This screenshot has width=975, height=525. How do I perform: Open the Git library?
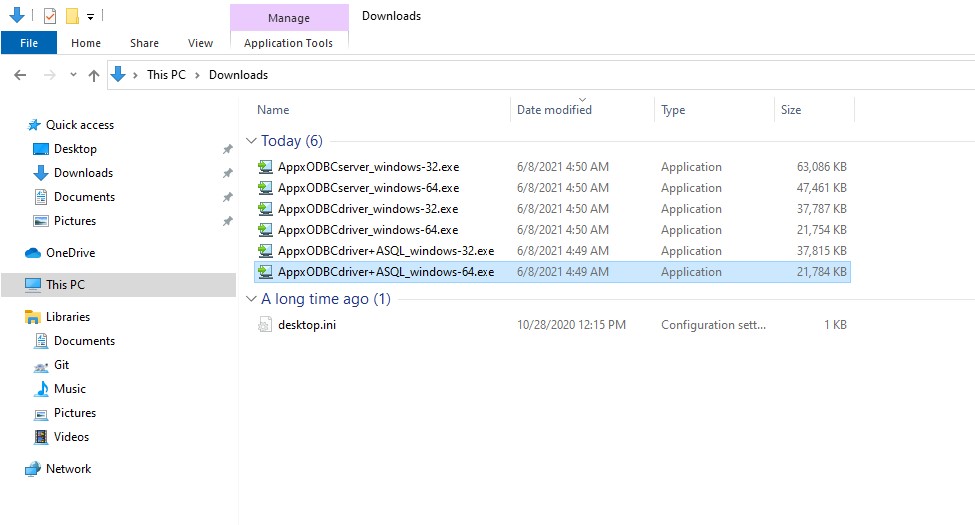click(x=62, y=365)
